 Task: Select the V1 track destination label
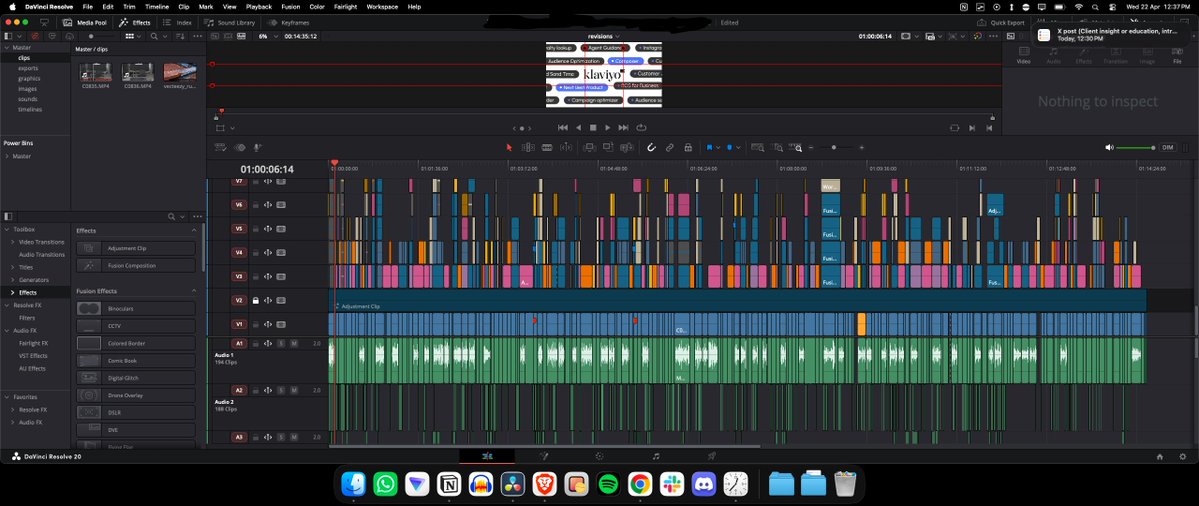[239, 324]
